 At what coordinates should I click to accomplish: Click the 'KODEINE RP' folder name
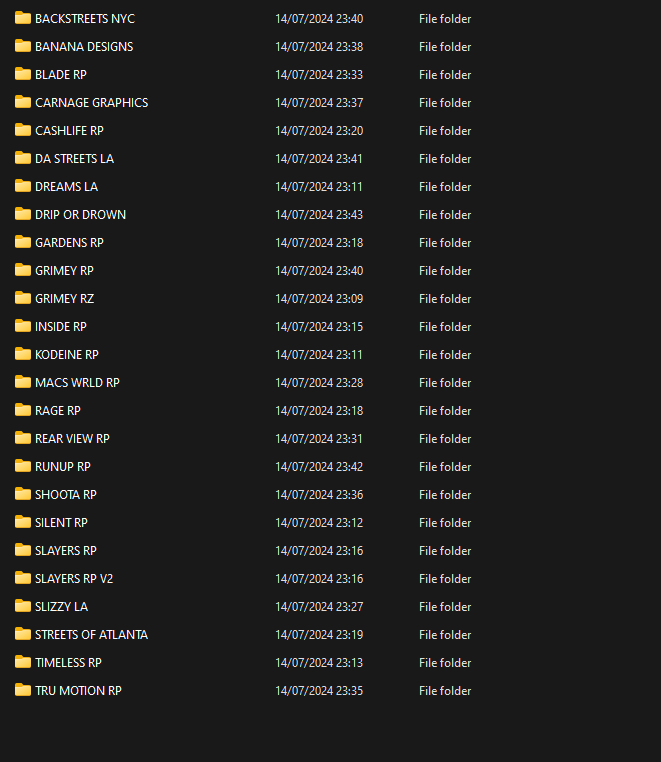point(67,355)
